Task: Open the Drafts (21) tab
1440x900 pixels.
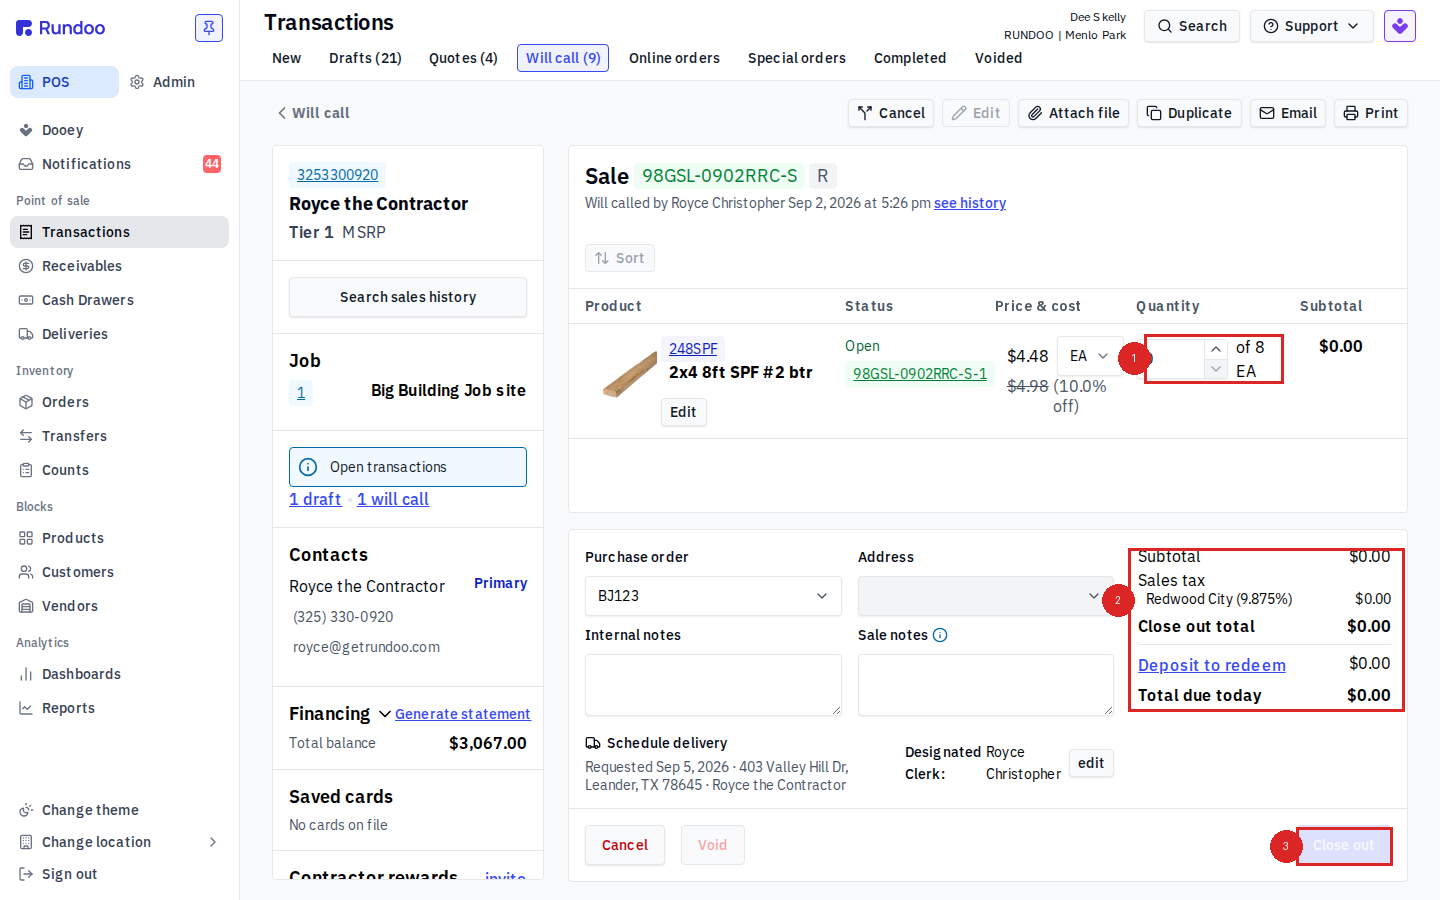Action: click(365, 58)
